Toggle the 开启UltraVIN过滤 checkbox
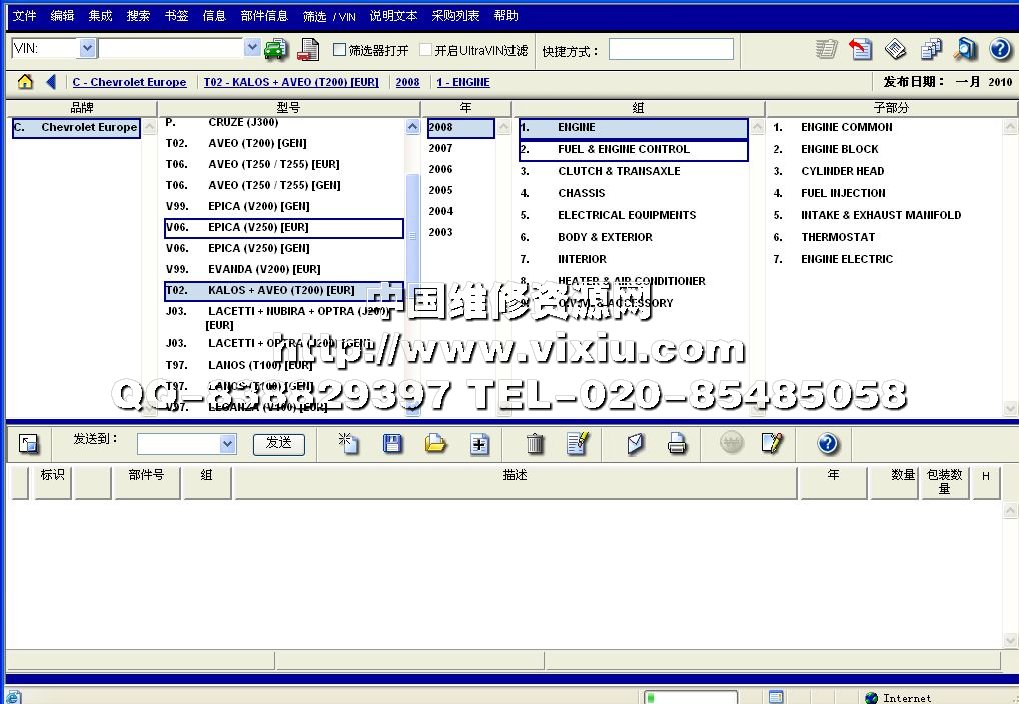Screen dimensions: 1019x704 pos(425,50)
